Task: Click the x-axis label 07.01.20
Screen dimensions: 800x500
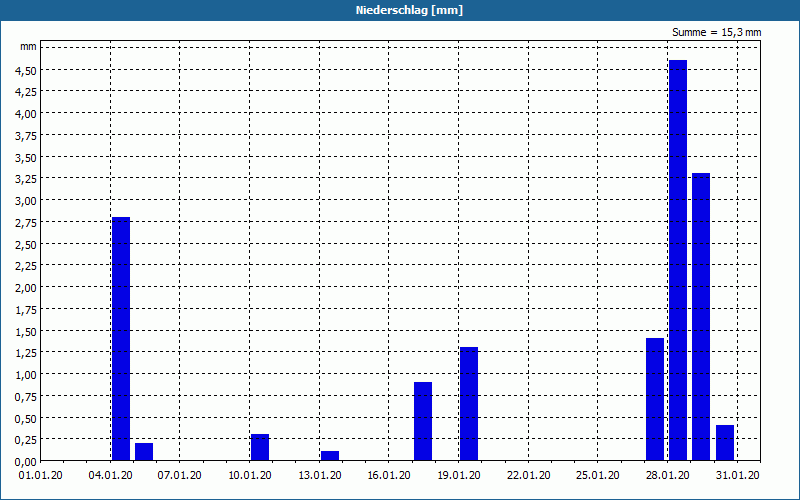Action: 180,475
